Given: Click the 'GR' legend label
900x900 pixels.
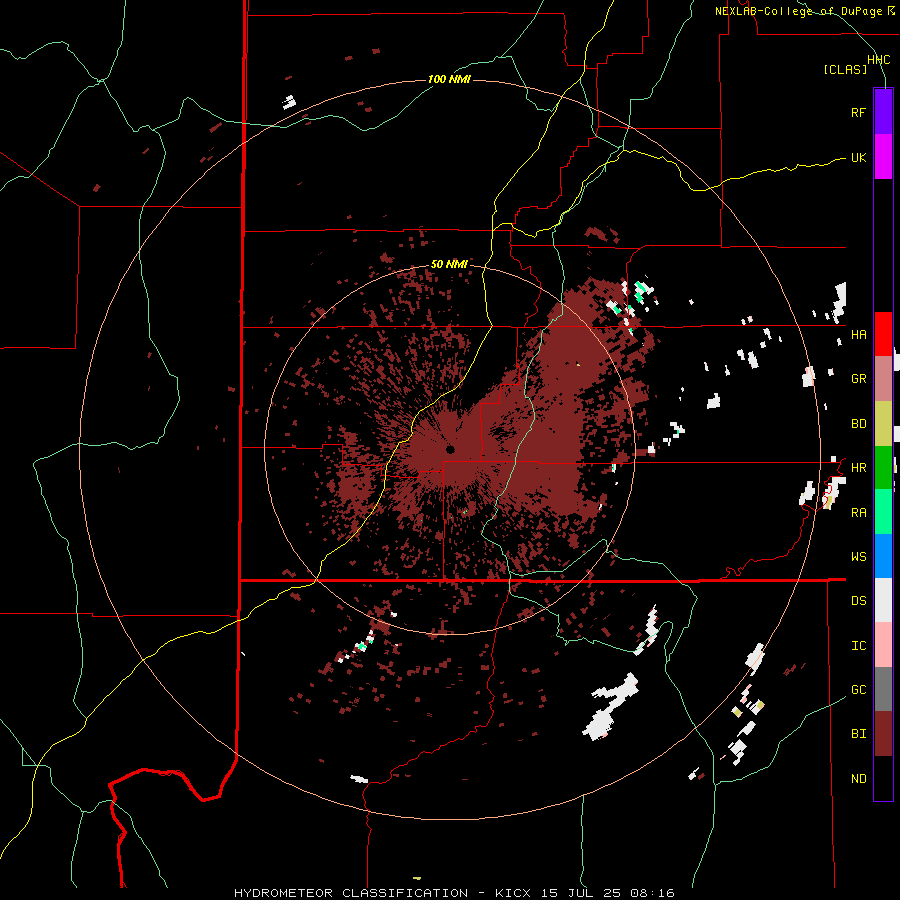Looking at the screenshot, I should (x=858, y=379).
